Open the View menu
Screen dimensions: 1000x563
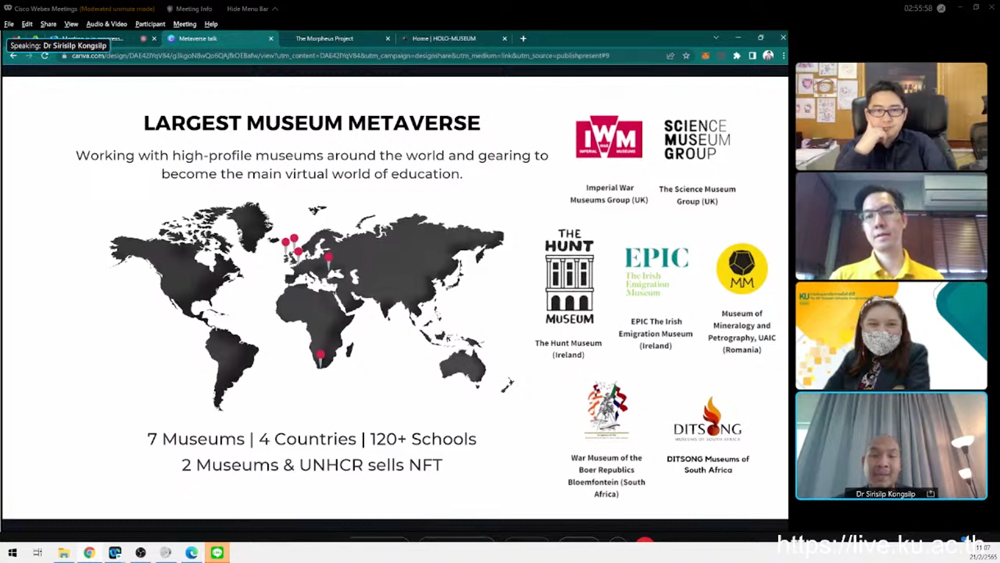coord(71,24)
